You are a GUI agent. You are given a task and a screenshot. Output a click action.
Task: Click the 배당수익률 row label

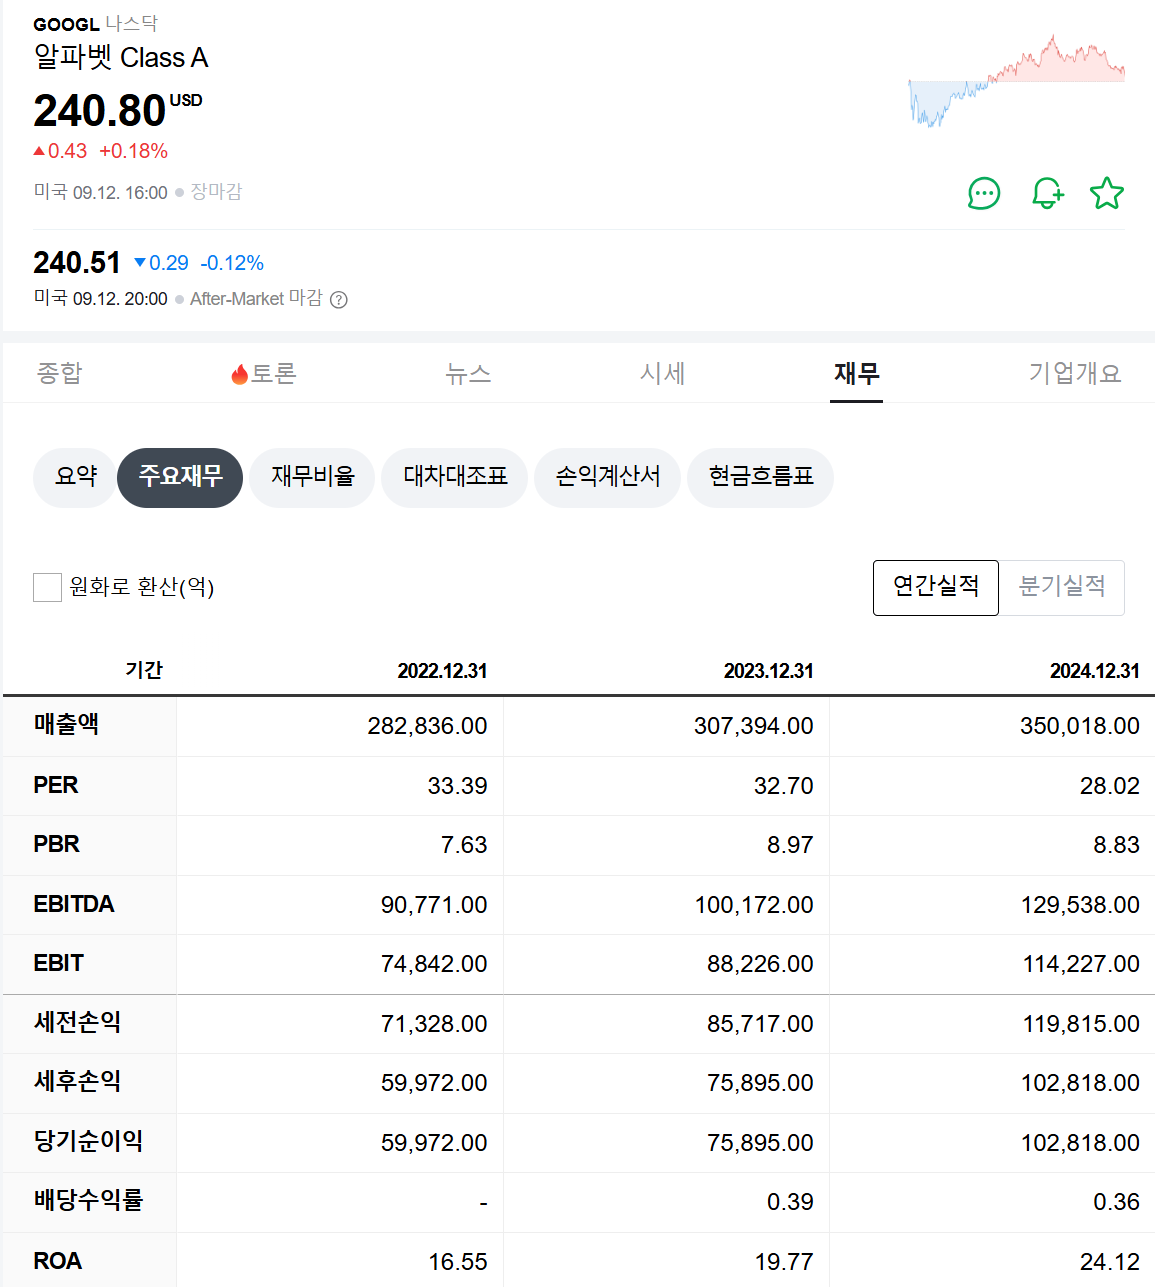click(88, 1201)
